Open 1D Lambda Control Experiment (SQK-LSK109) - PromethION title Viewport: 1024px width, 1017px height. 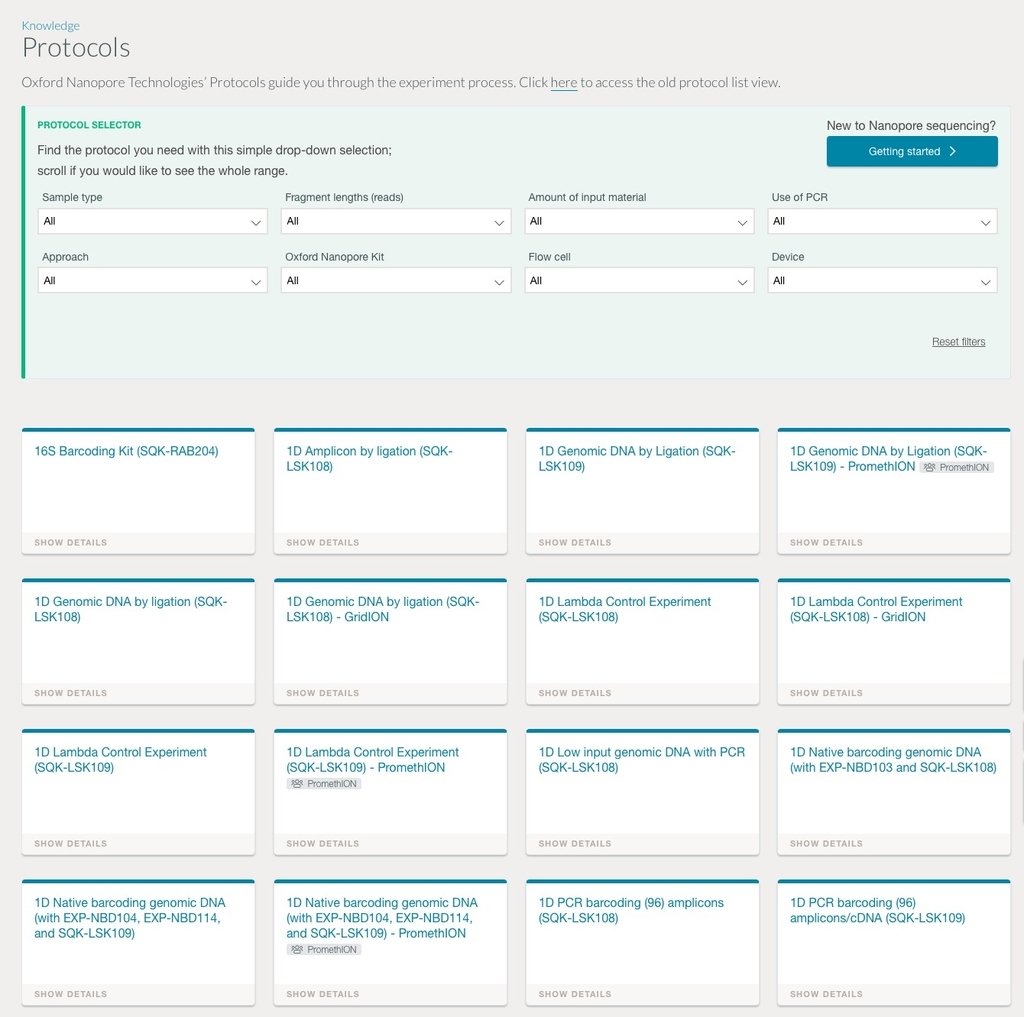(x=372, y=760)
